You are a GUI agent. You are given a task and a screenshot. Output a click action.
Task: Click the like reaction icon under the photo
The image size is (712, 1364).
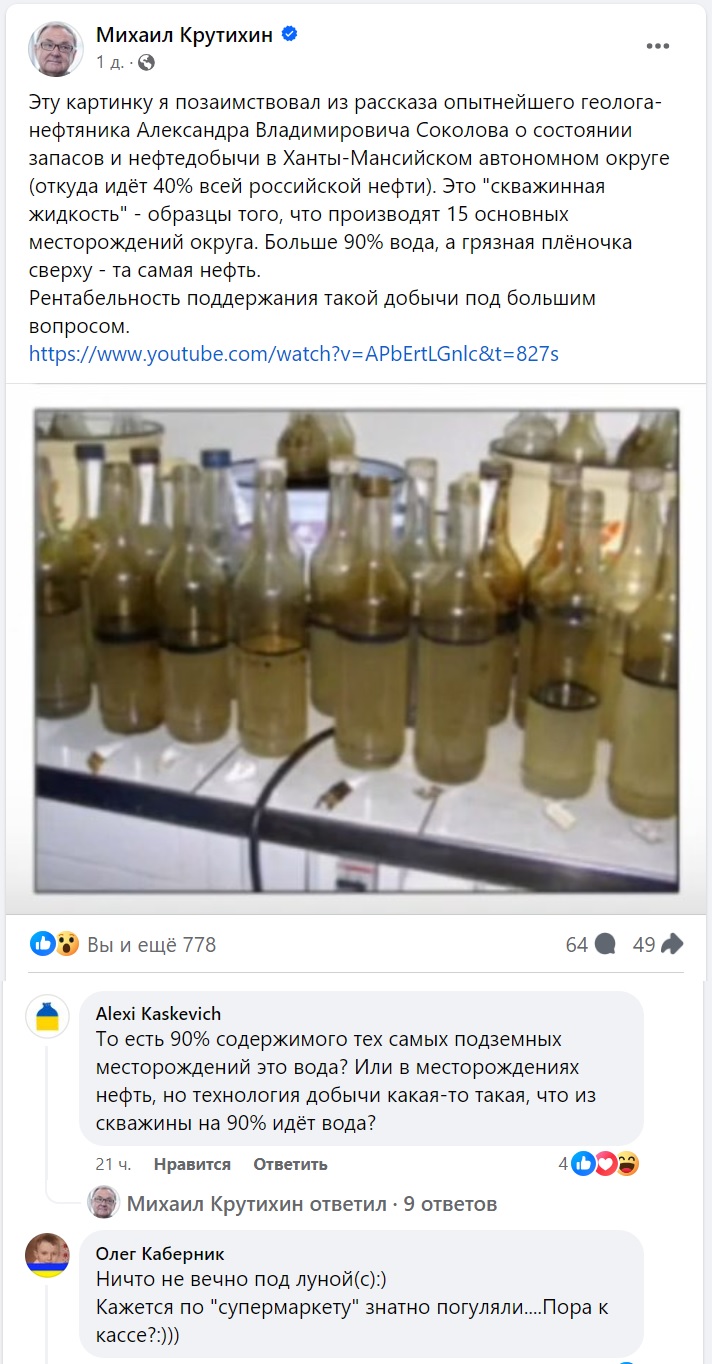(x=42, y=943)
